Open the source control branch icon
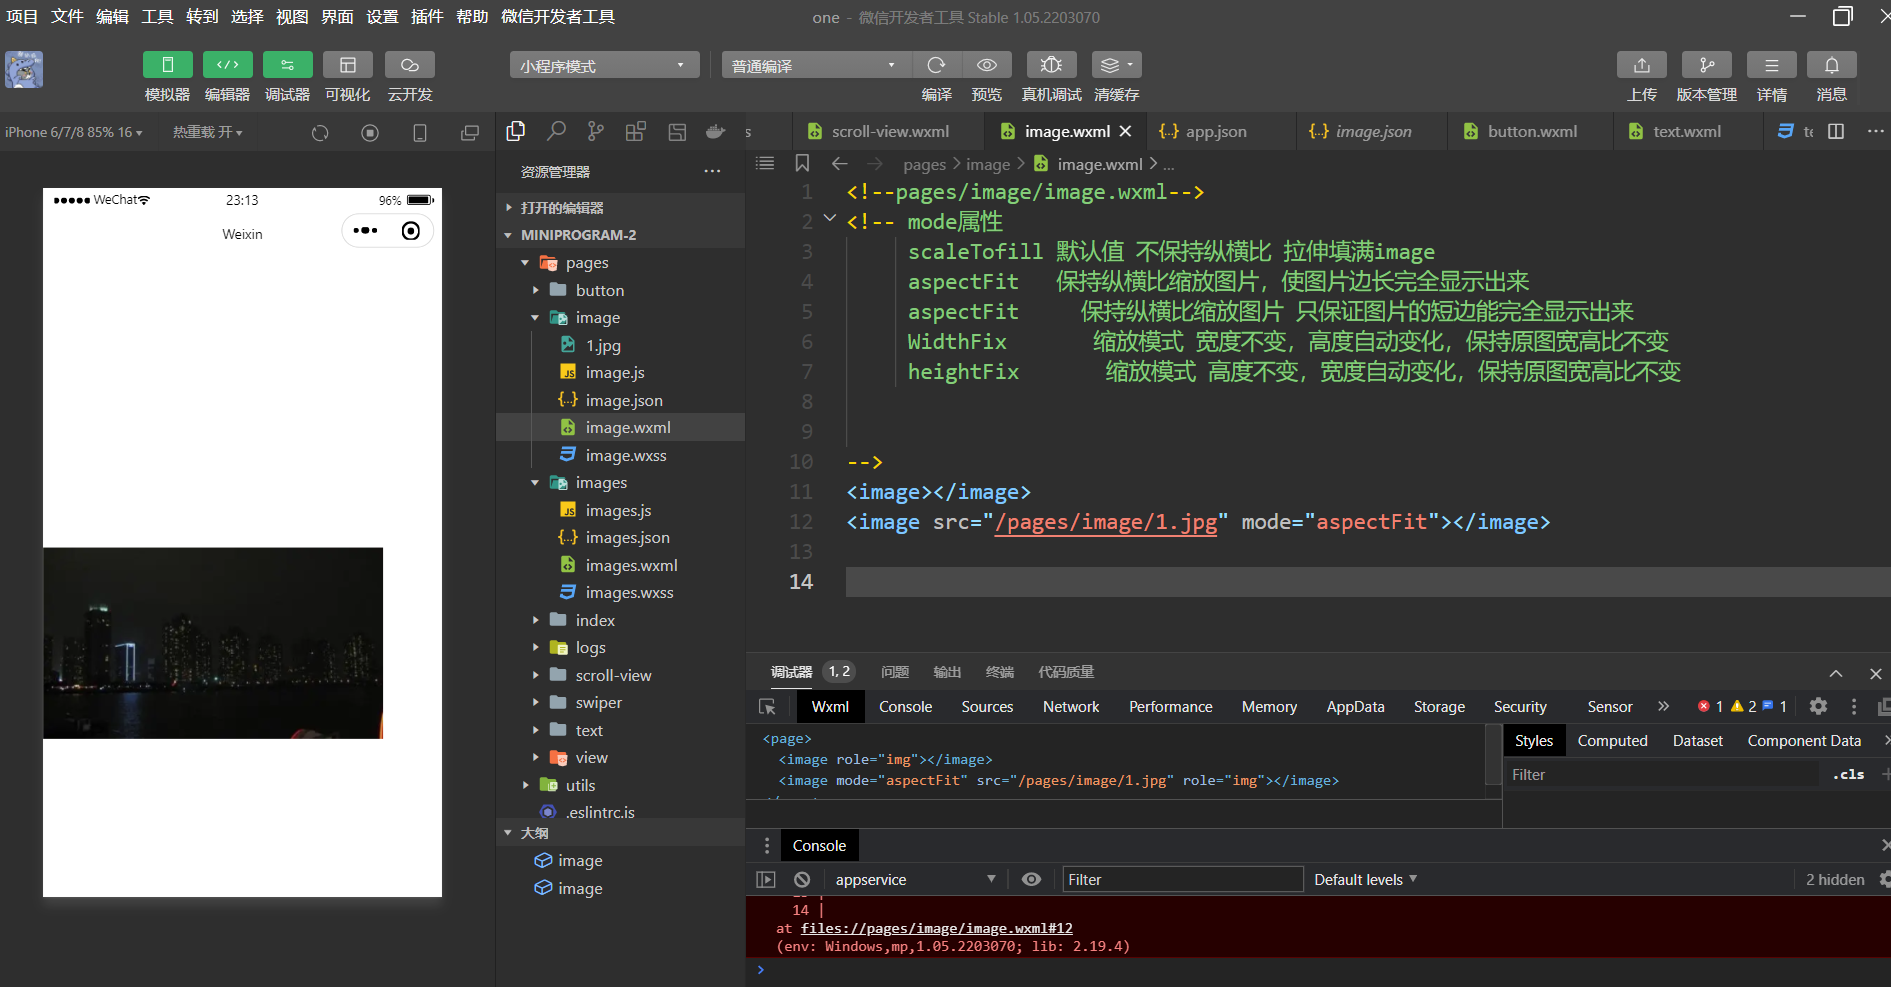The image size is (1891, 987). [596, 131]
